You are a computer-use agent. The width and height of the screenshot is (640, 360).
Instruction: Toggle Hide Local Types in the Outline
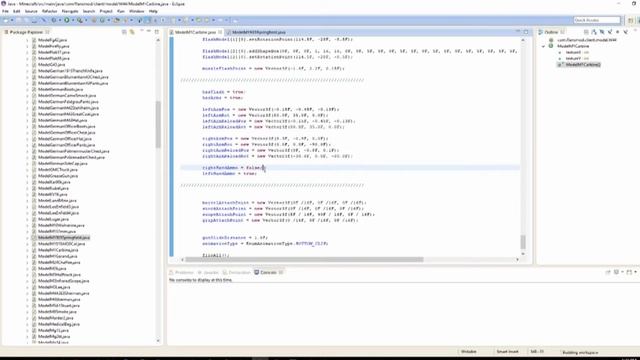626,32
